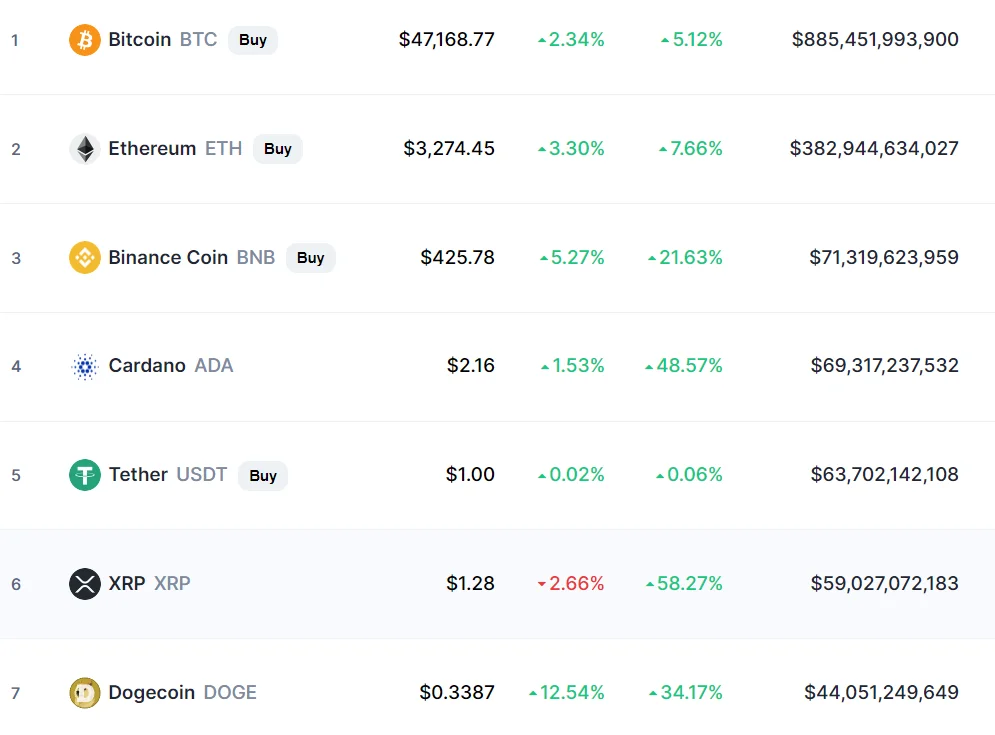Click the Dogecoin Shiba logo icon

[84, 692]
